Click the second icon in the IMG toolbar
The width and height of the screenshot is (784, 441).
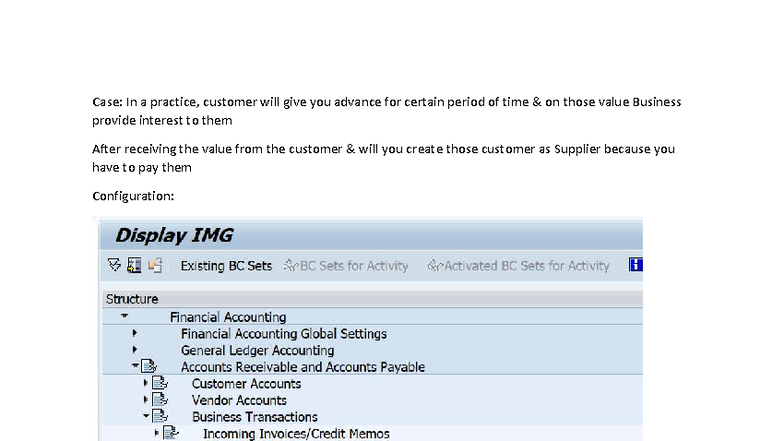134,266
